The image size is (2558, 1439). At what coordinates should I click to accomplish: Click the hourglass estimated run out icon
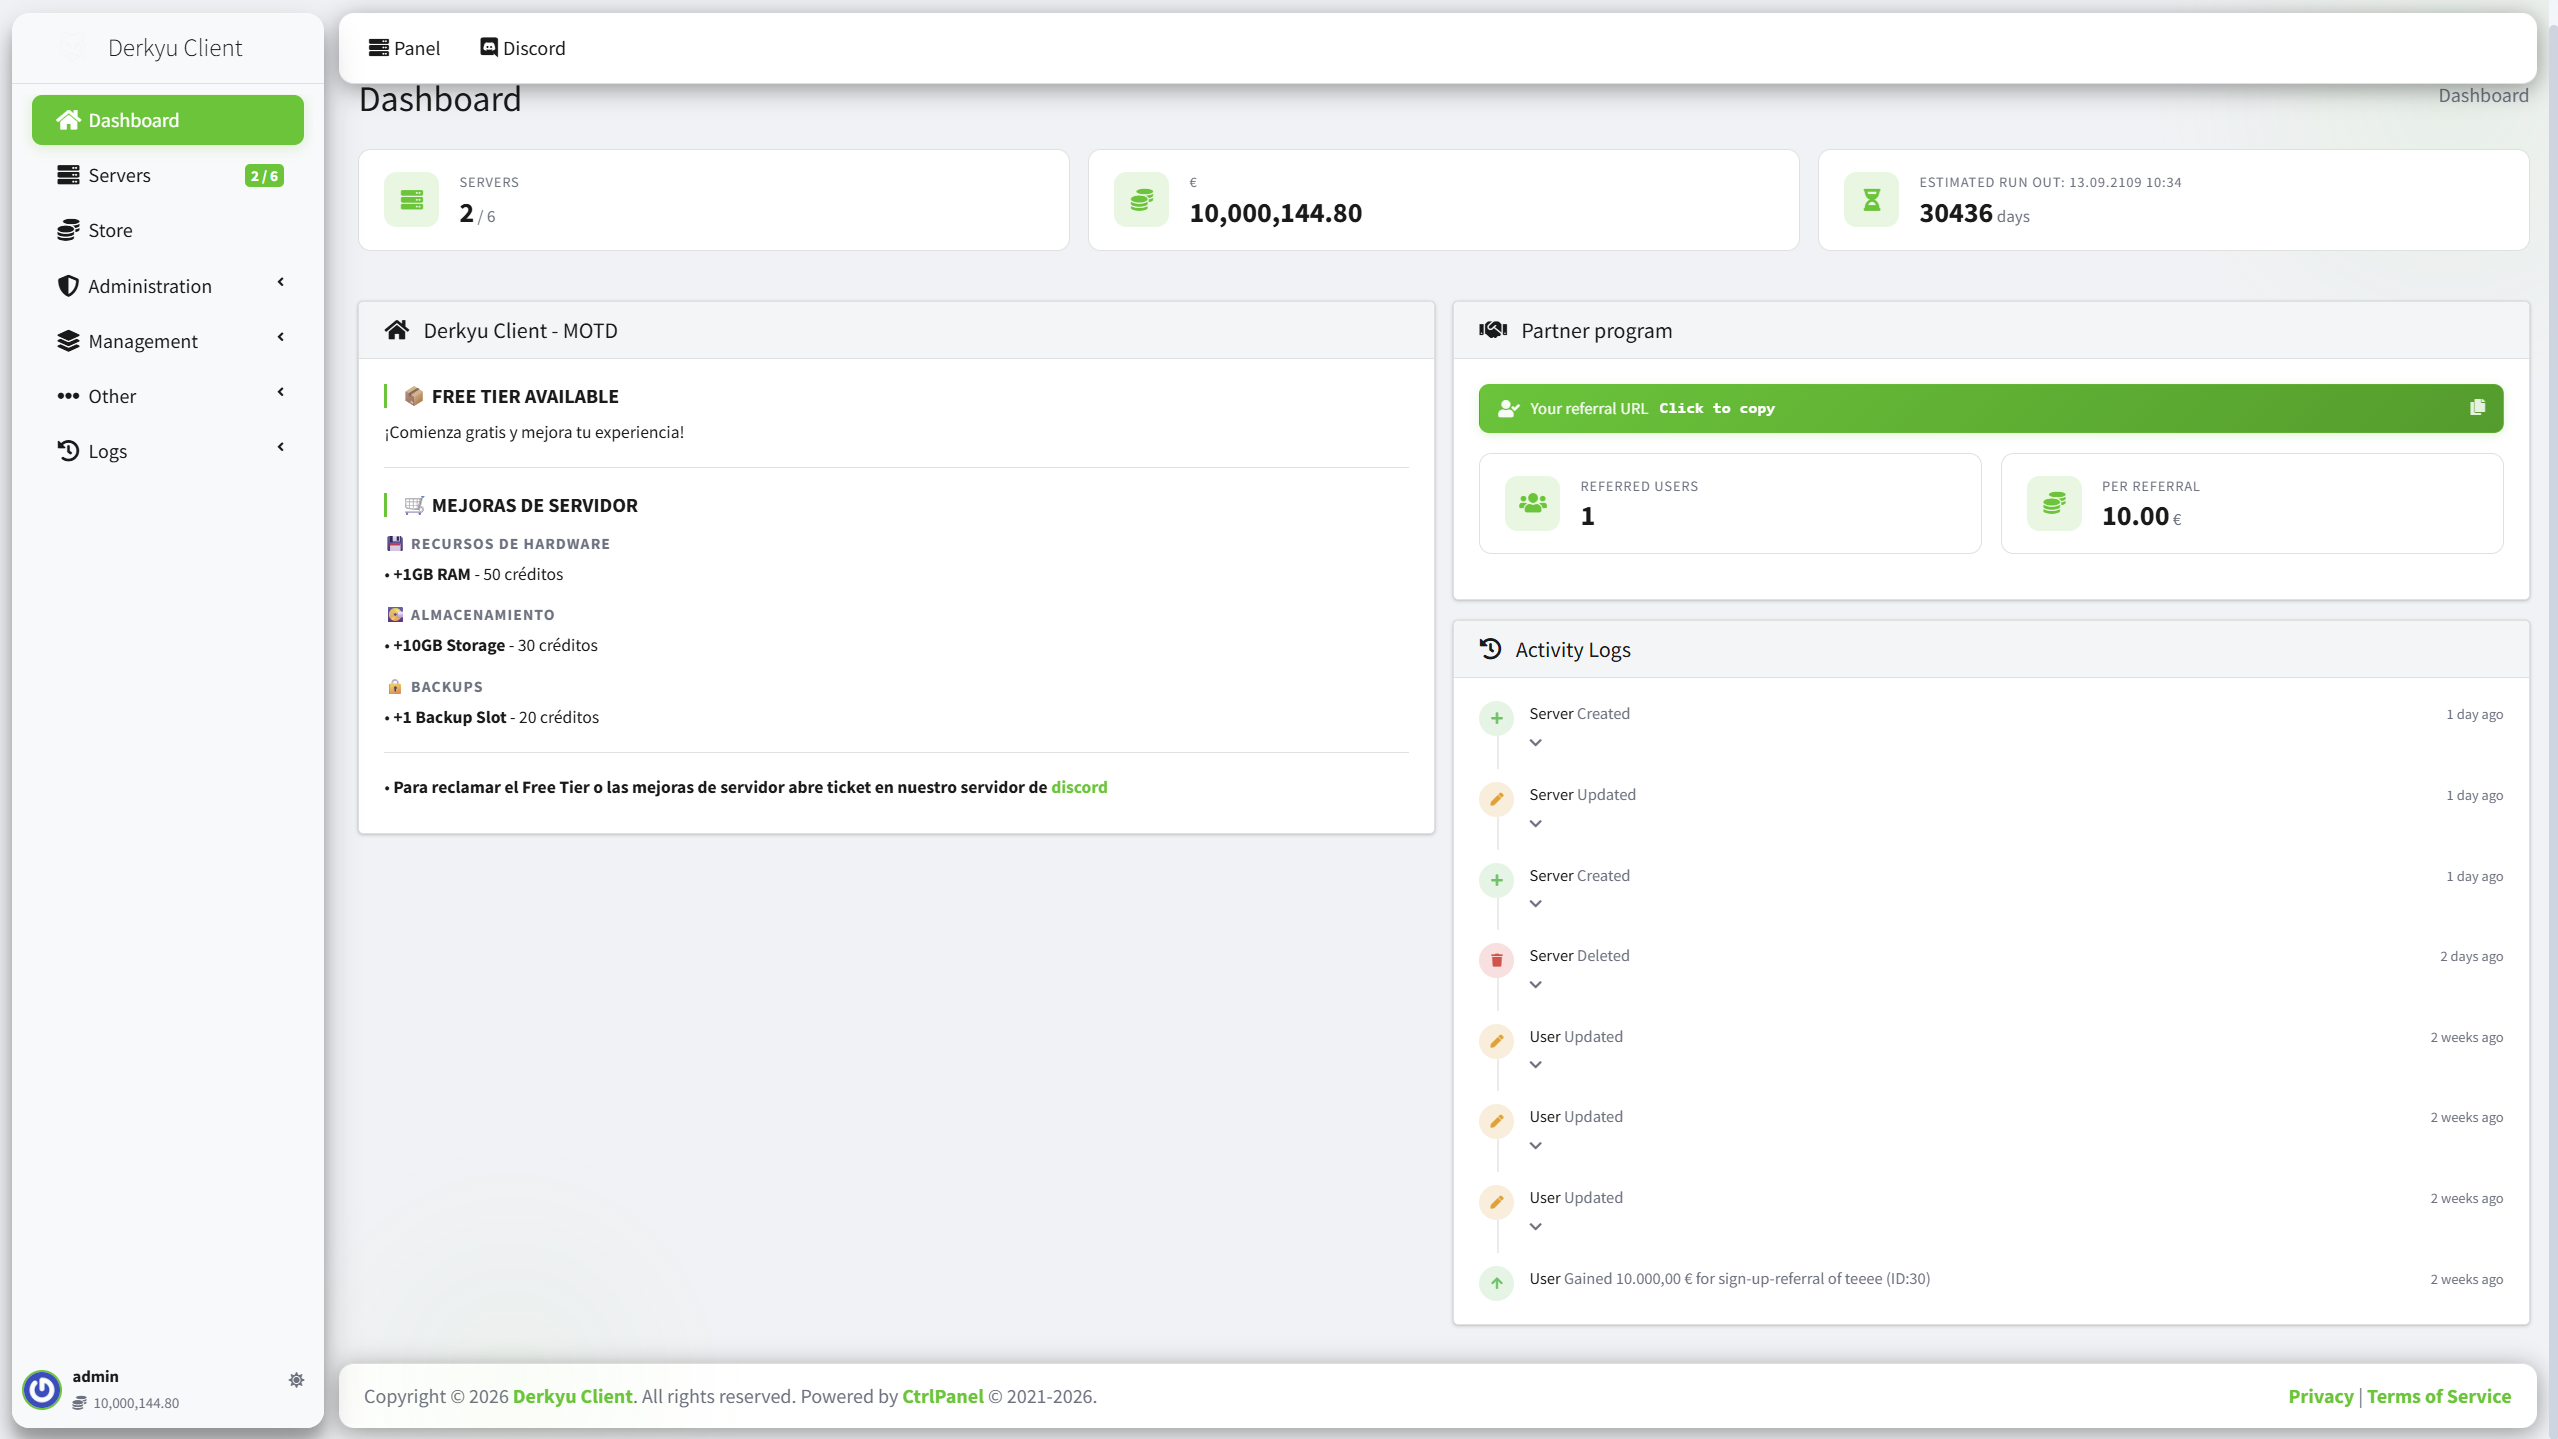[1871, 200]
